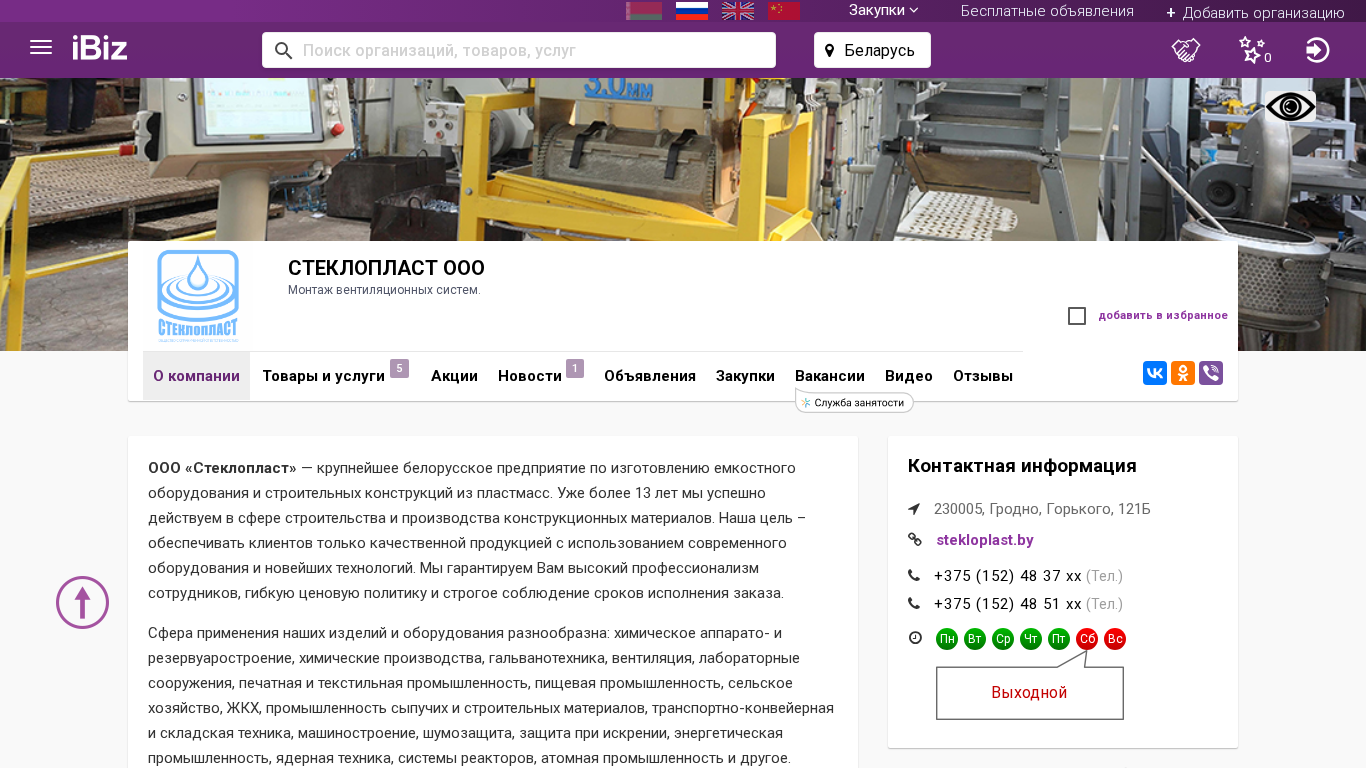Click the Выходной status tooltip

point(1029,693)
